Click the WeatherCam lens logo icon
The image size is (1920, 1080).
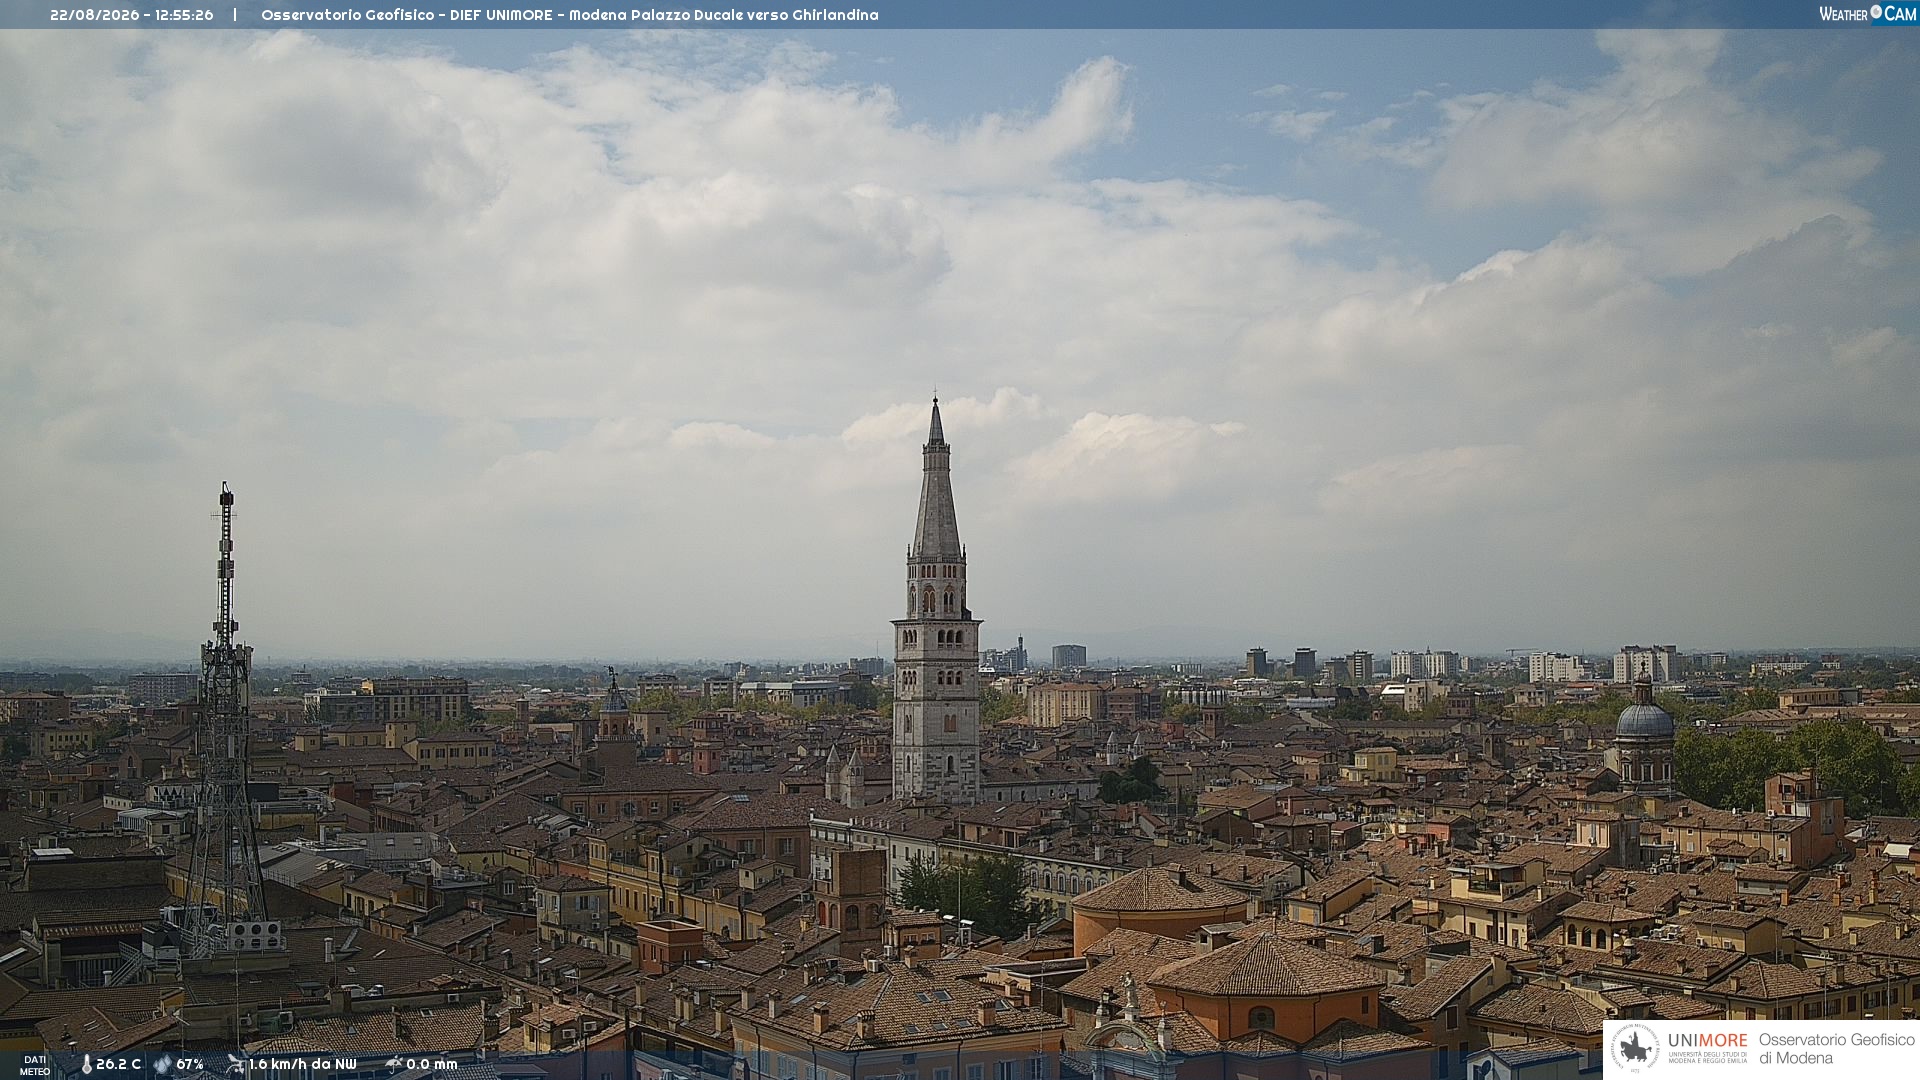tap(1876, 12)
